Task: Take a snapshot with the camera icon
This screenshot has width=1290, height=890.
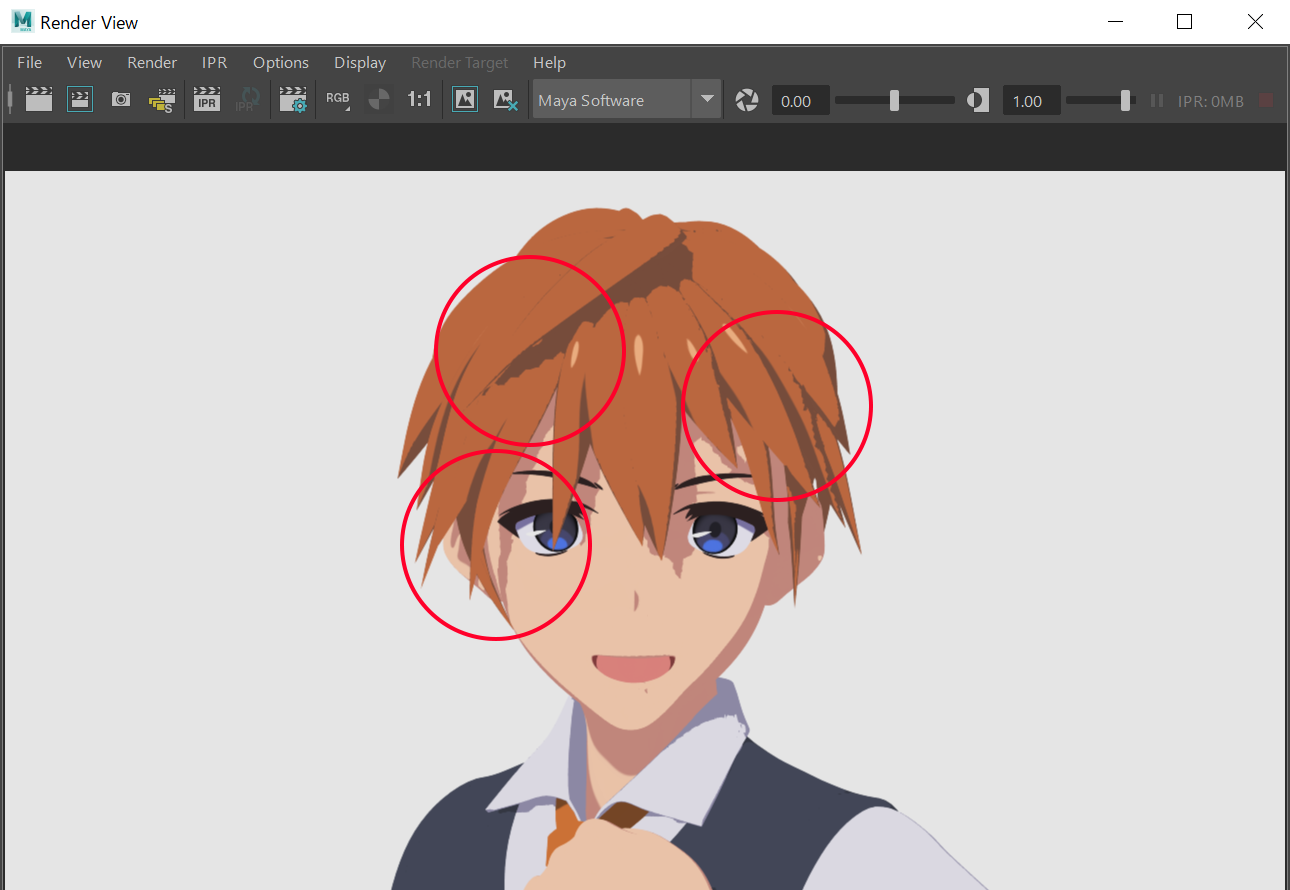Action: click(x=121, y=100)
